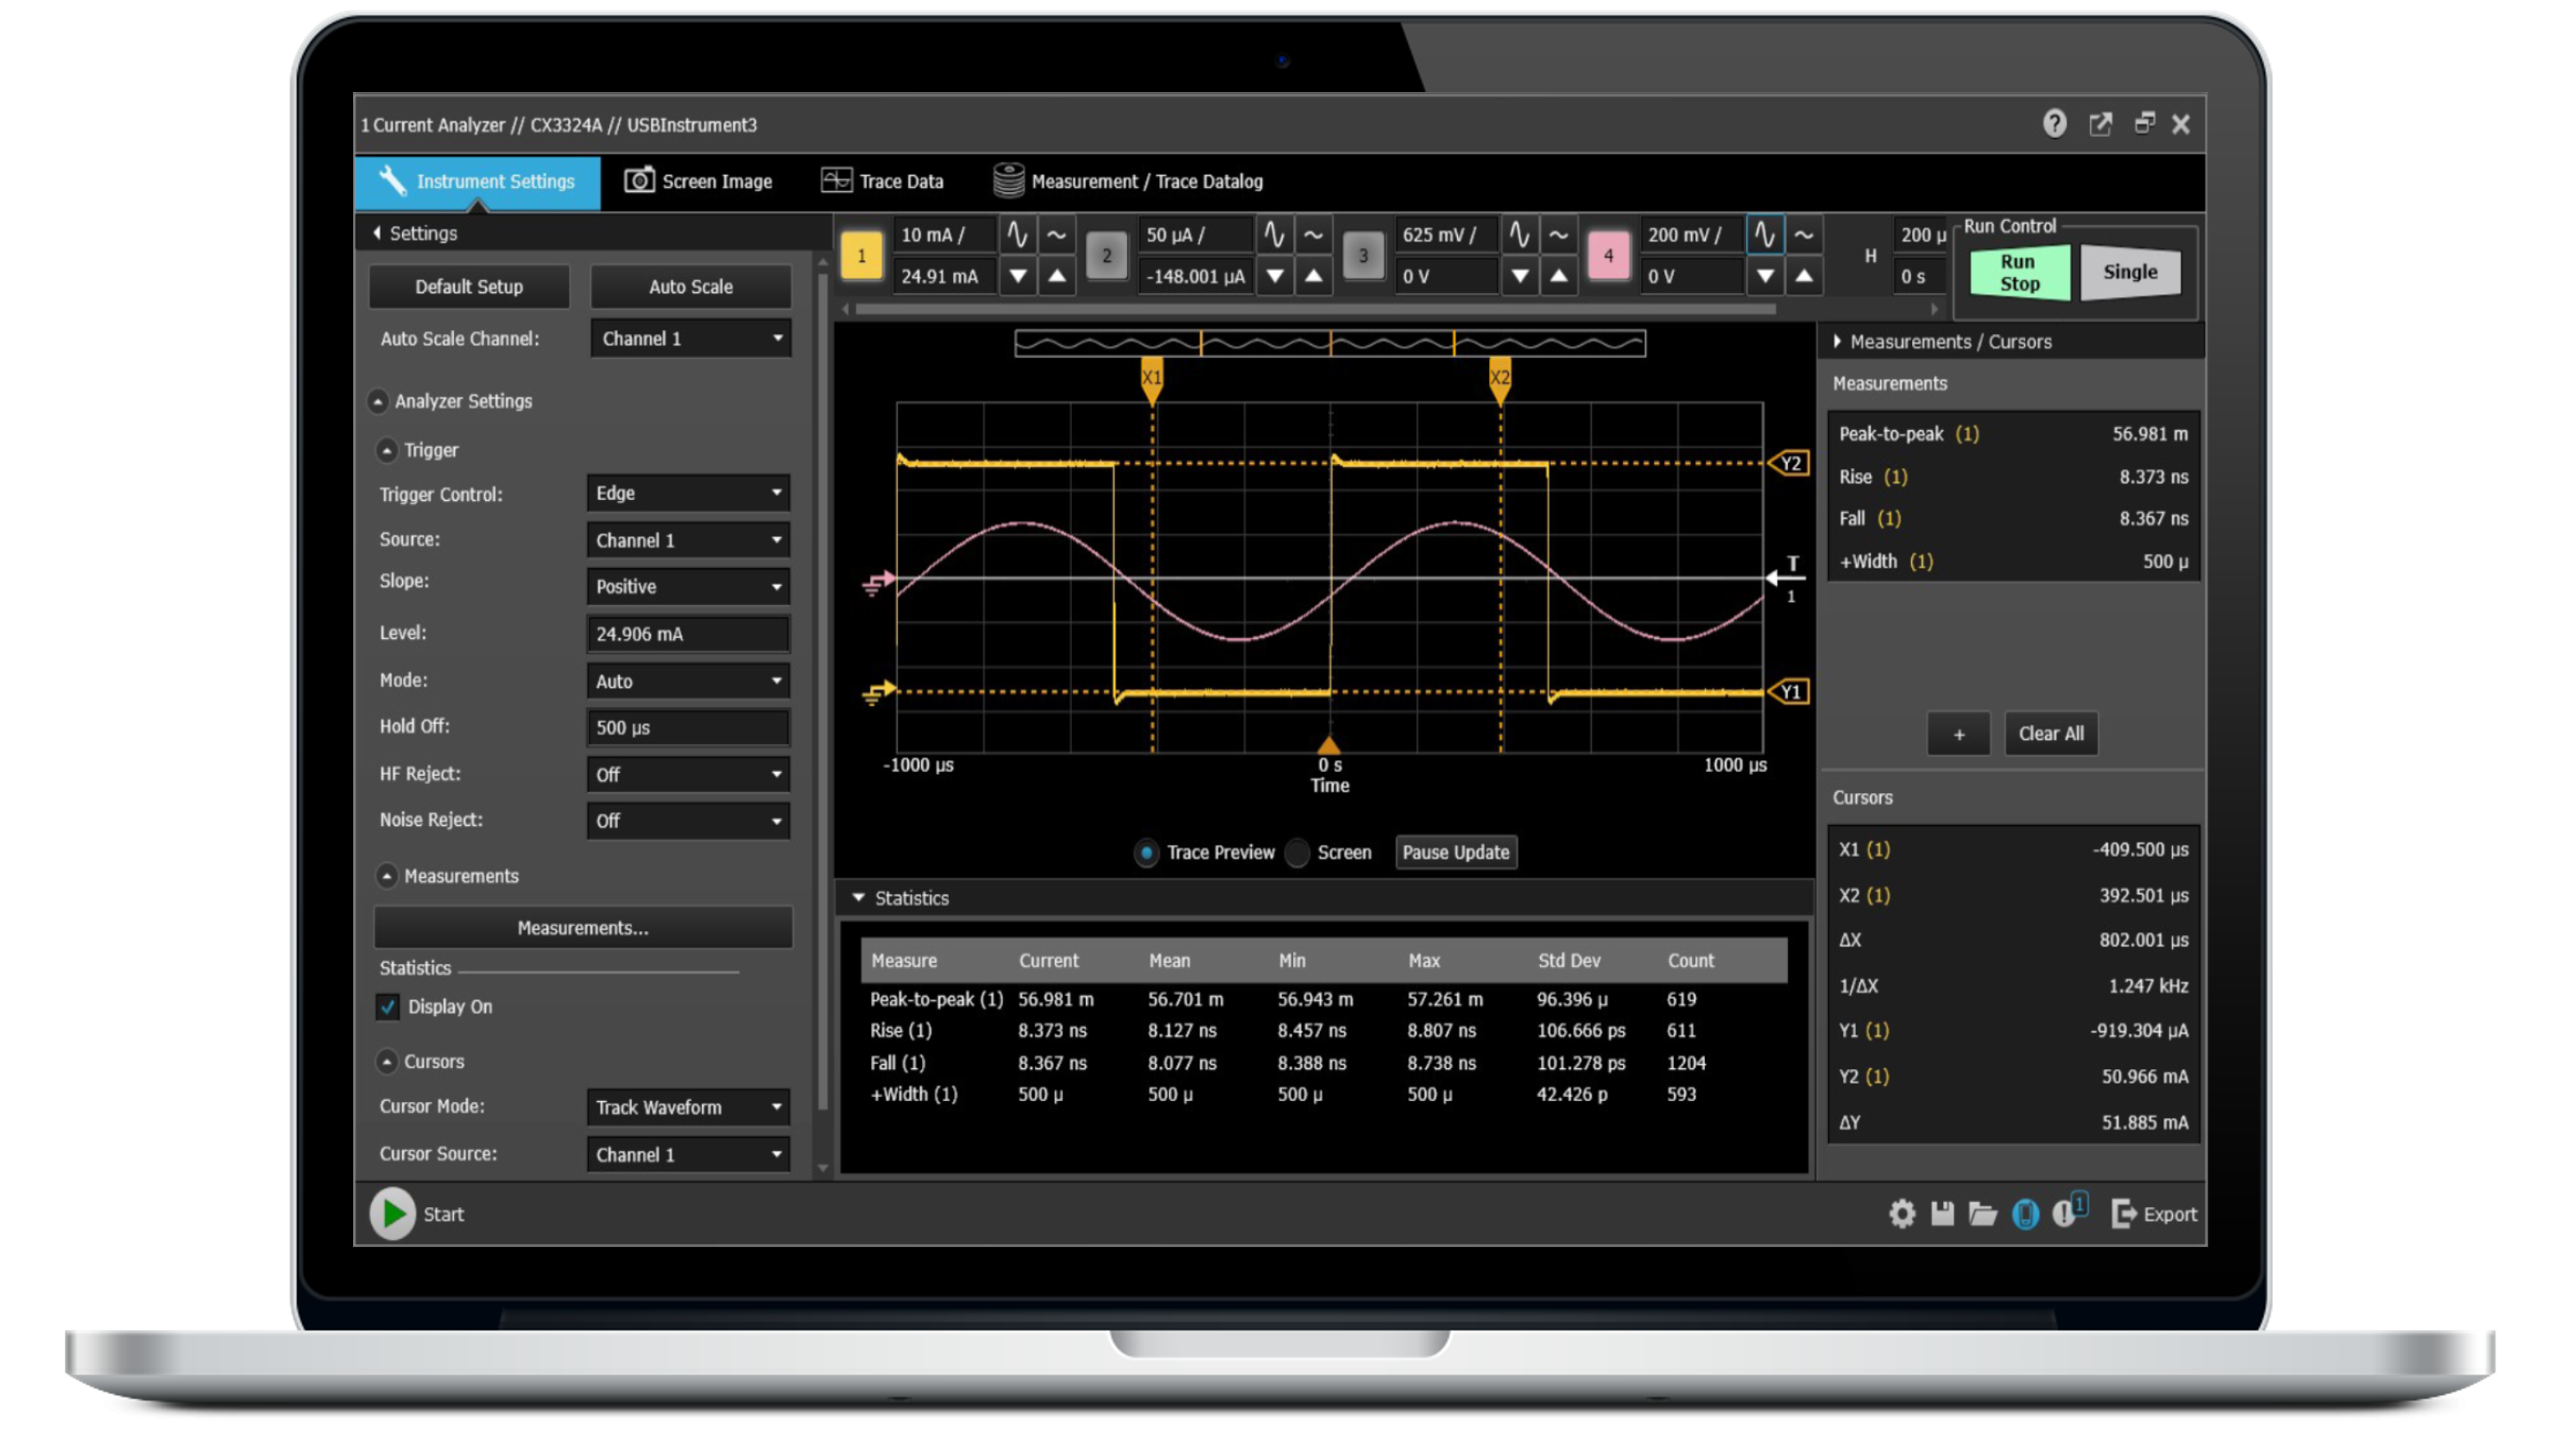2576x1445 pixels.
Task: Open the Screen Image tab
Action: 698,181
